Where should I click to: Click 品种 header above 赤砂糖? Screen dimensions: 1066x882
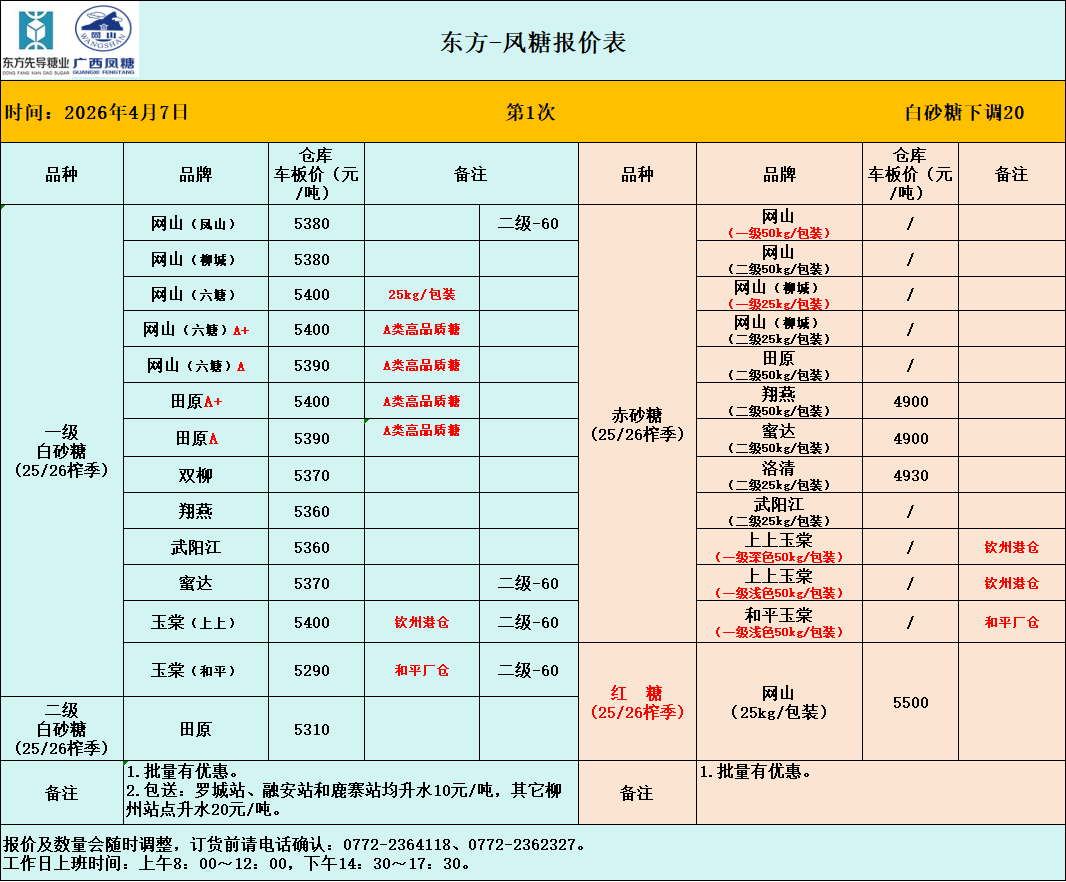click(x=637, y=175)
